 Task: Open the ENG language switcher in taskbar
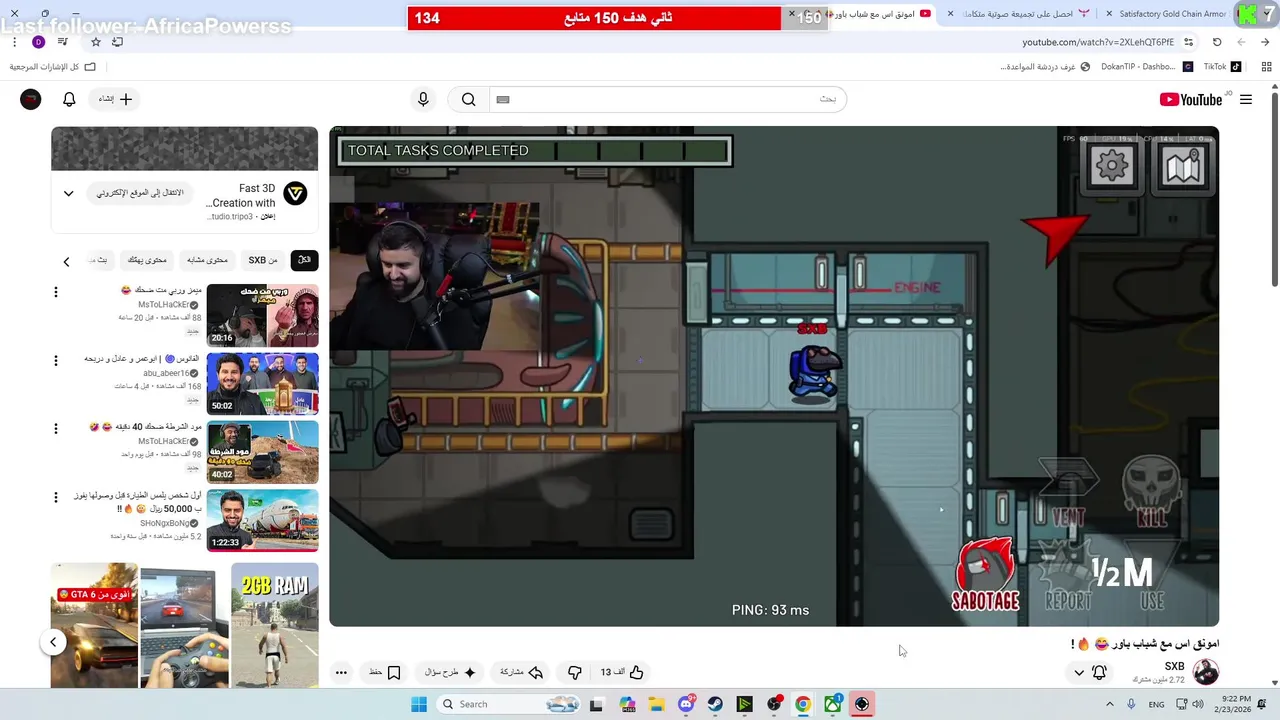pyautogui.click(x=1156, y=704)
